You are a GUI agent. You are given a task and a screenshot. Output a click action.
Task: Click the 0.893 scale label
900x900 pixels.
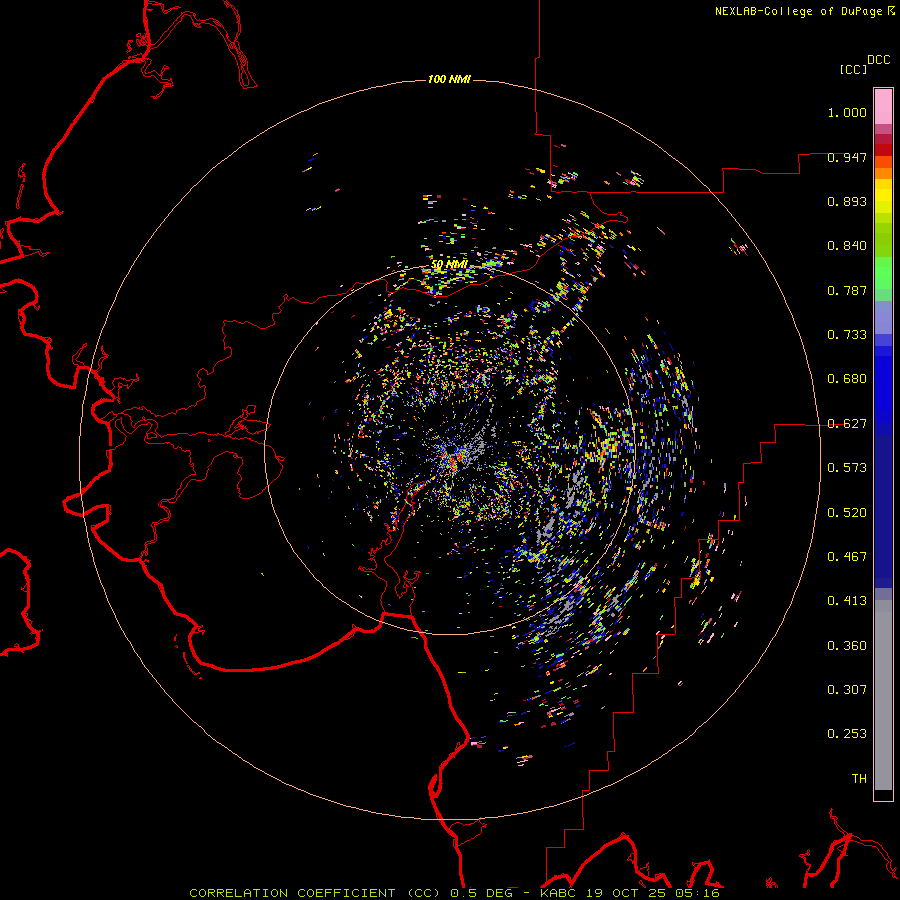click(x=847, y=201)
